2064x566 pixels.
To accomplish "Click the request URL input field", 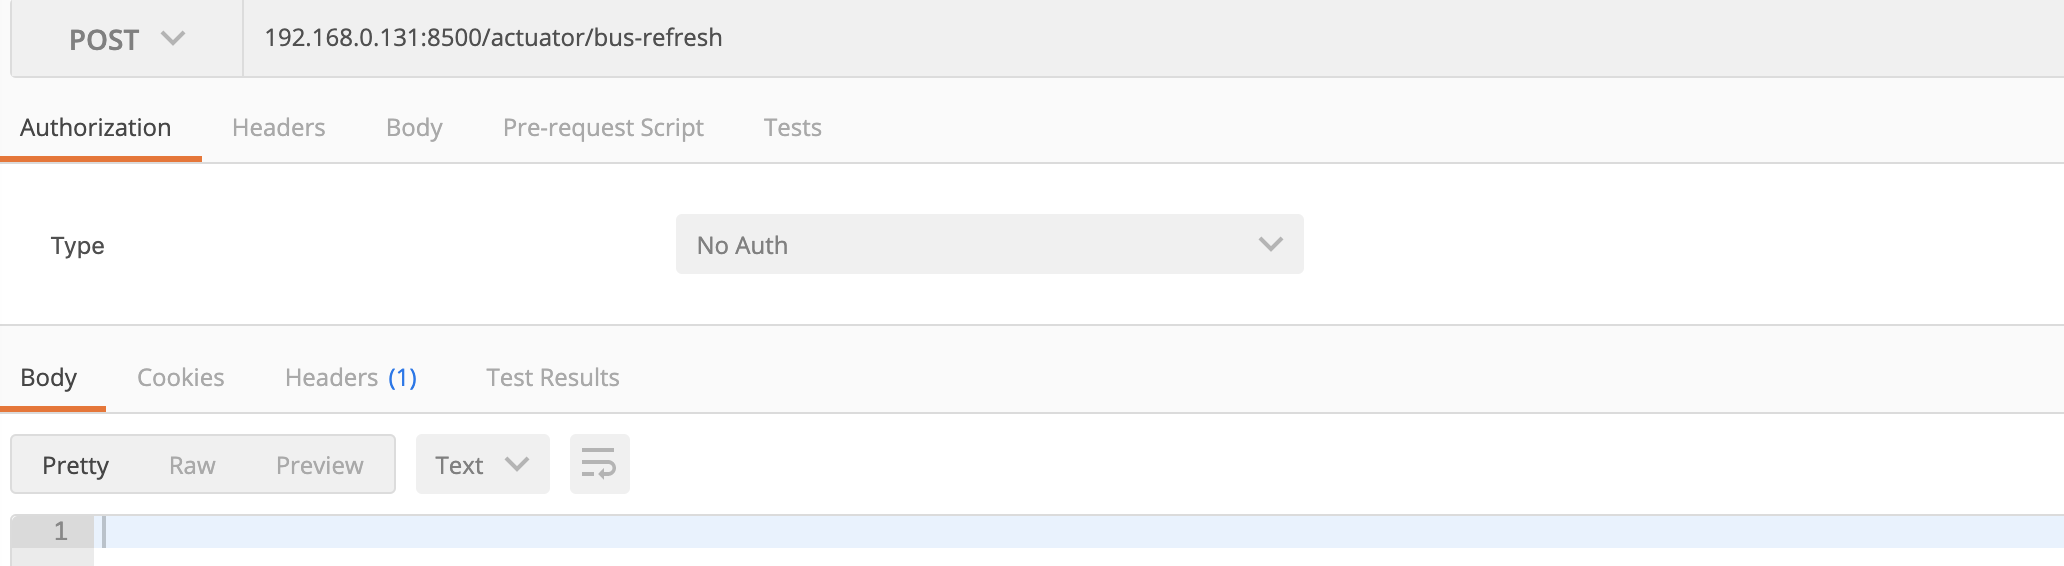I will tap(1100, 38).
